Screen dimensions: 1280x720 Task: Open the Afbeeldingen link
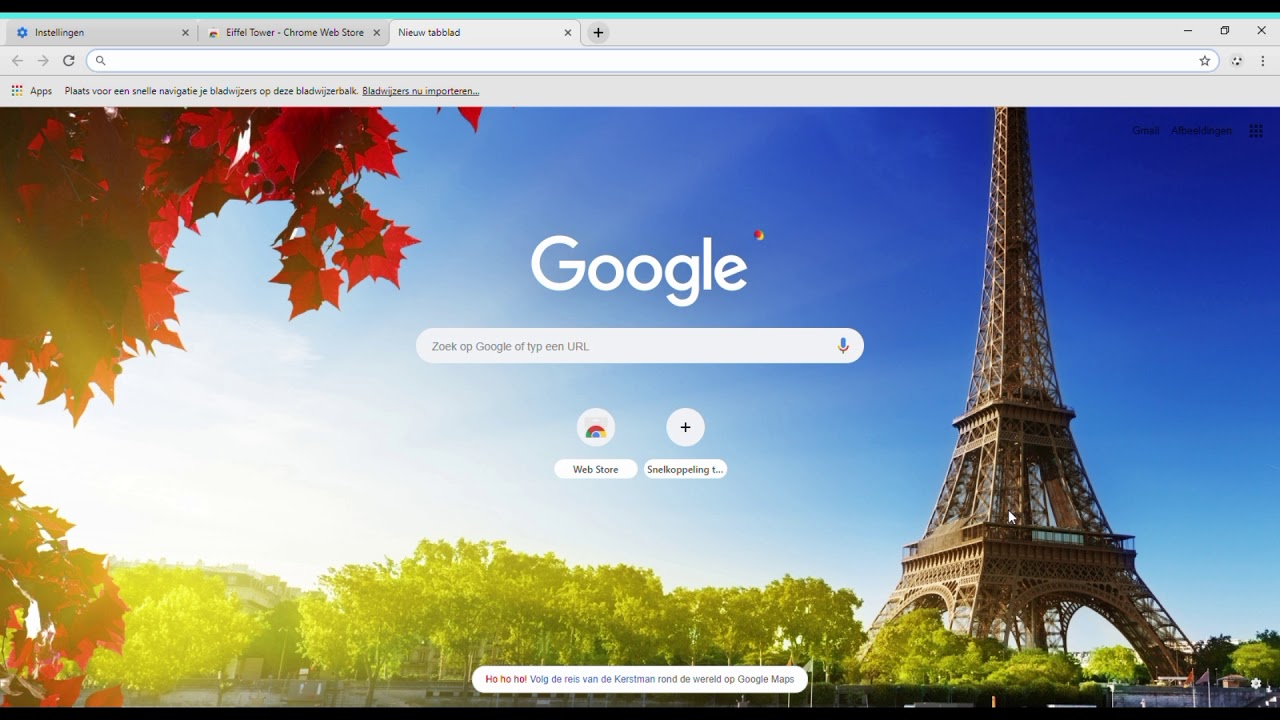(1202, 131)
